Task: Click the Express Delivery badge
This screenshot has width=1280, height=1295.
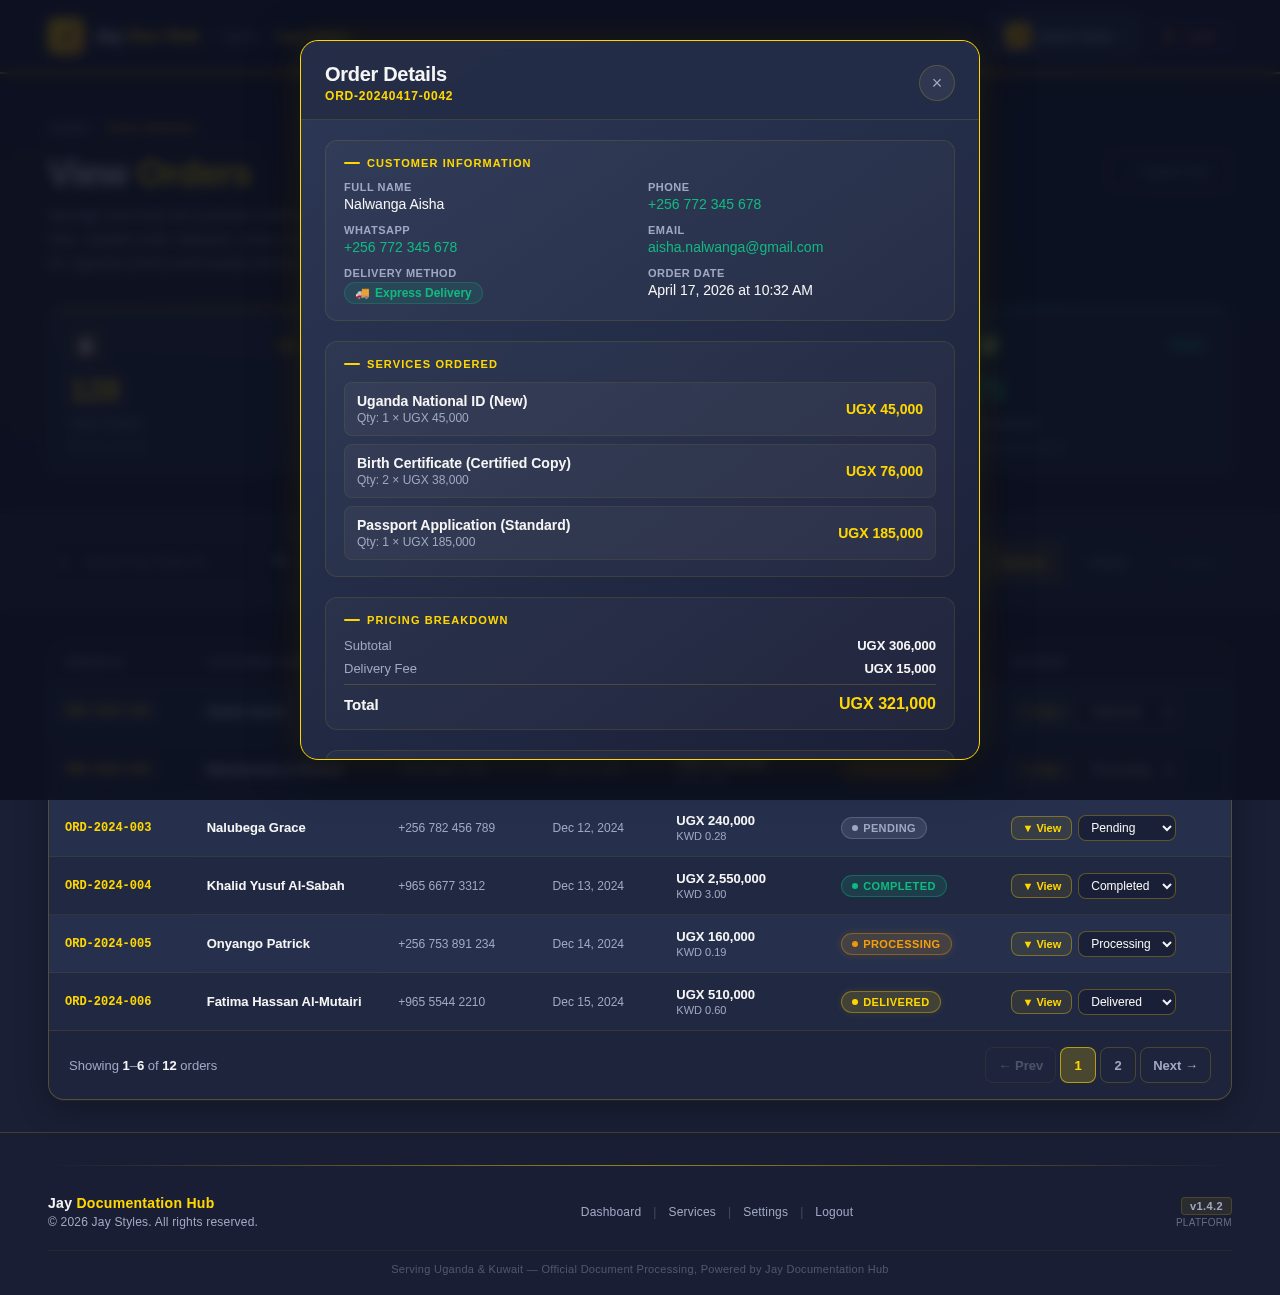Action: [x=413, y=293]
